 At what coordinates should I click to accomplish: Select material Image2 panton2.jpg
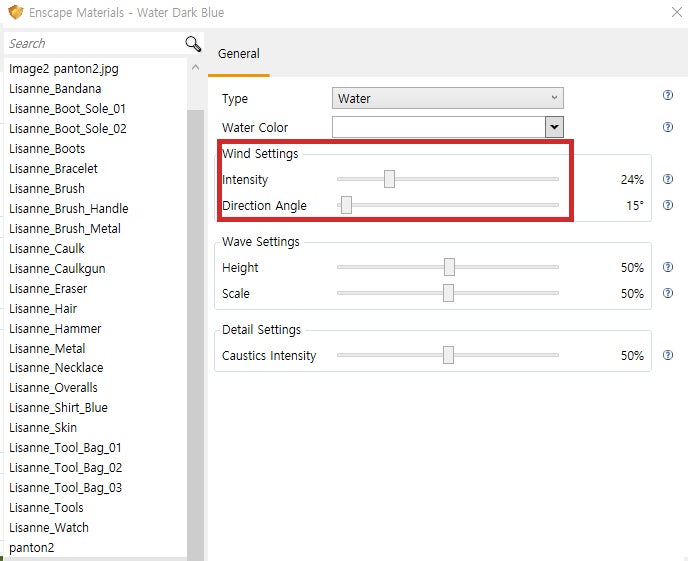(64, 69)
